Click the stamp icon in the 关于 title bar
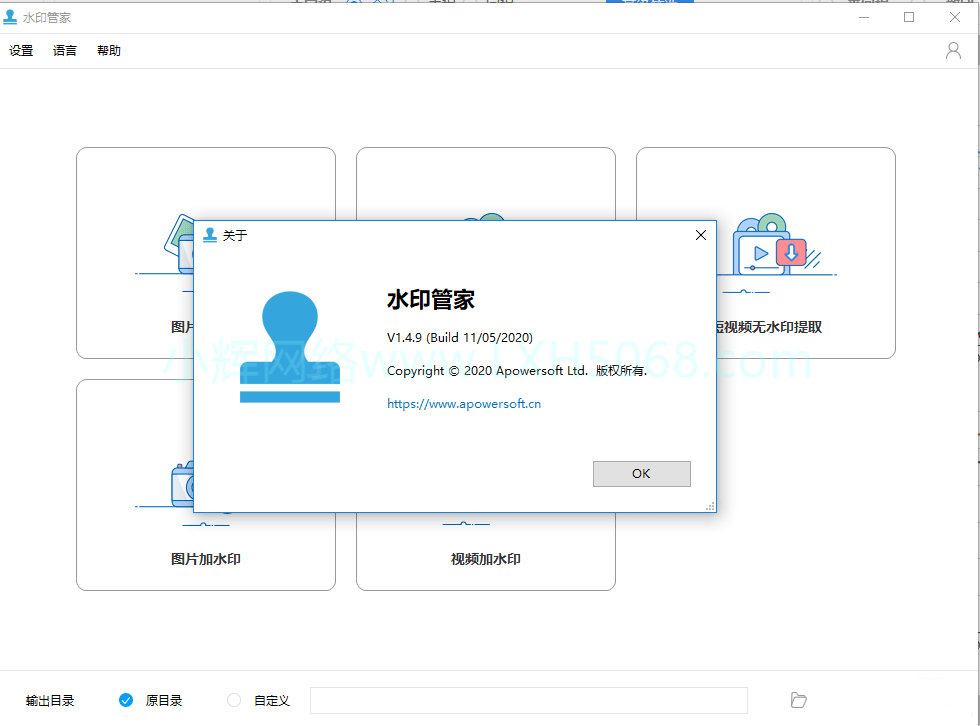Viewport: 980px width, 726px height. tap(210, 235)
